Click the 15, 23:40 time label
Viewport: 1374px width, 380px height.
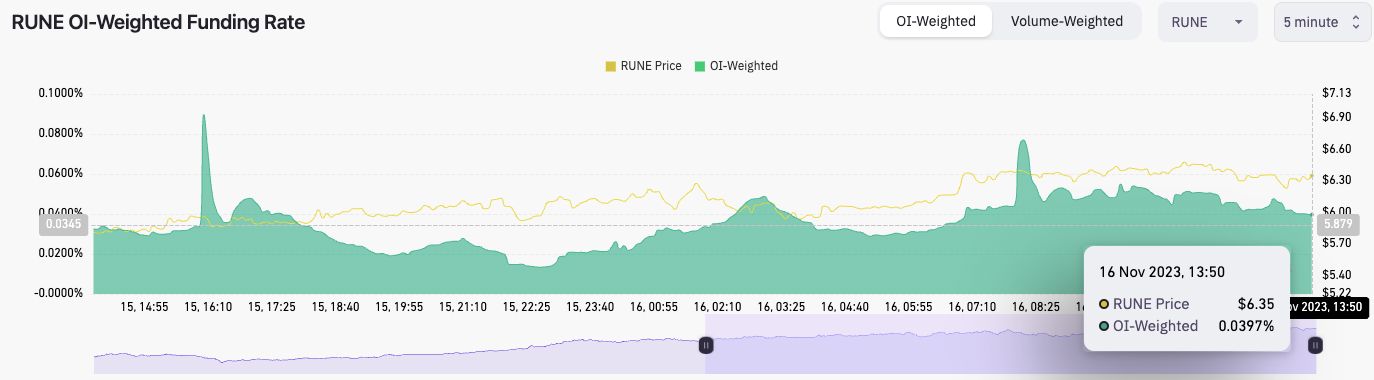(591, 307)
